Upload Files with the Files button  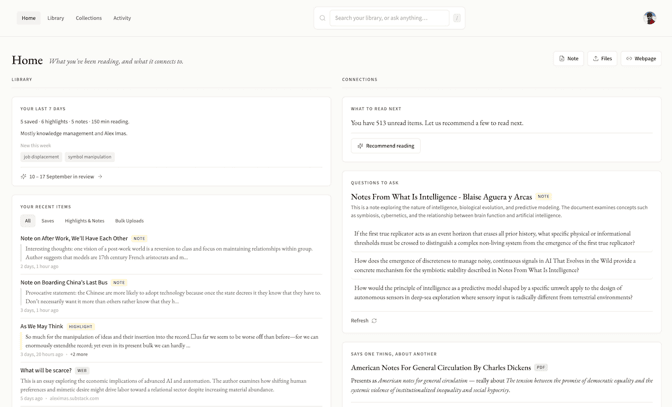coord(602,59)
